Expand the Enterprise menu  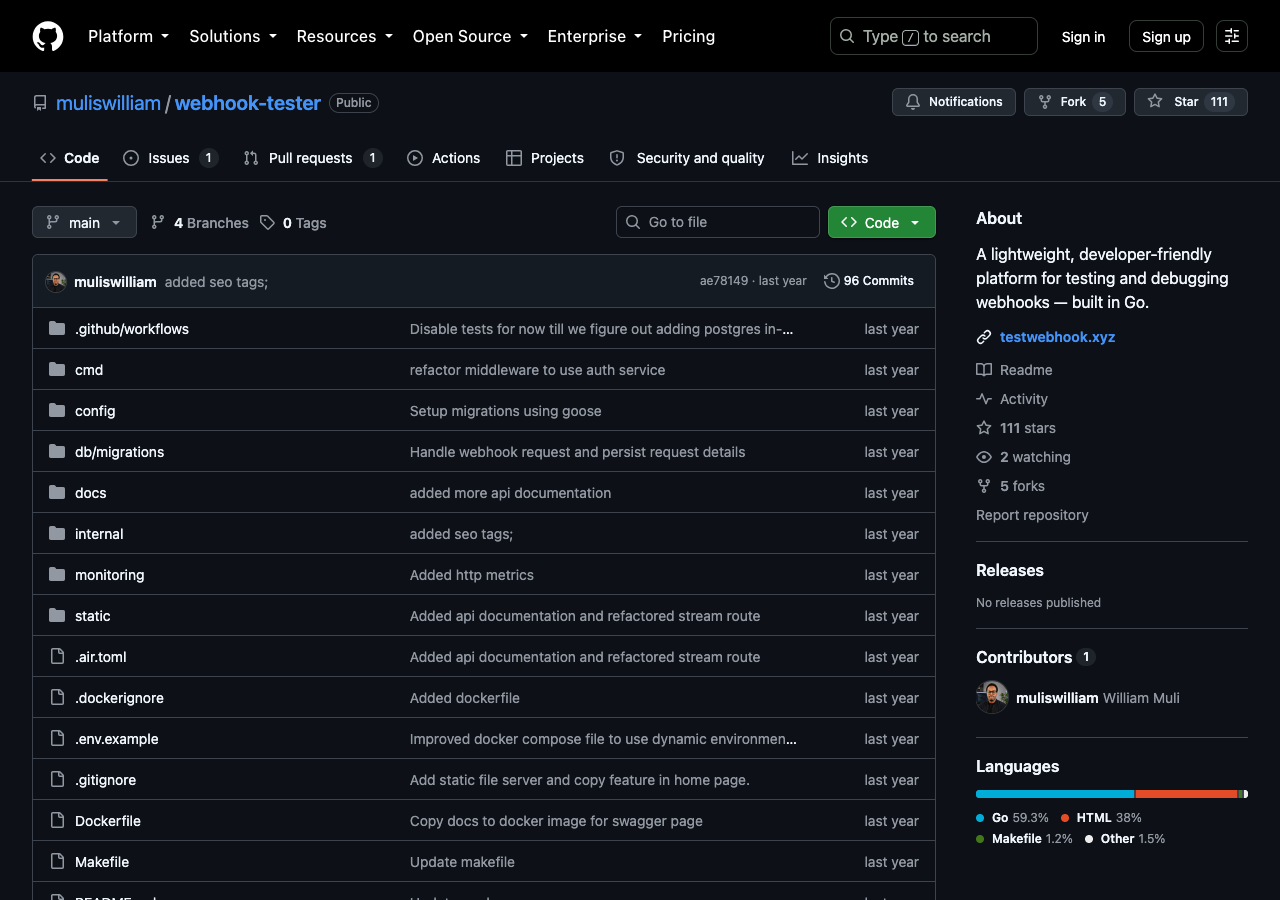tap(594, 36)
